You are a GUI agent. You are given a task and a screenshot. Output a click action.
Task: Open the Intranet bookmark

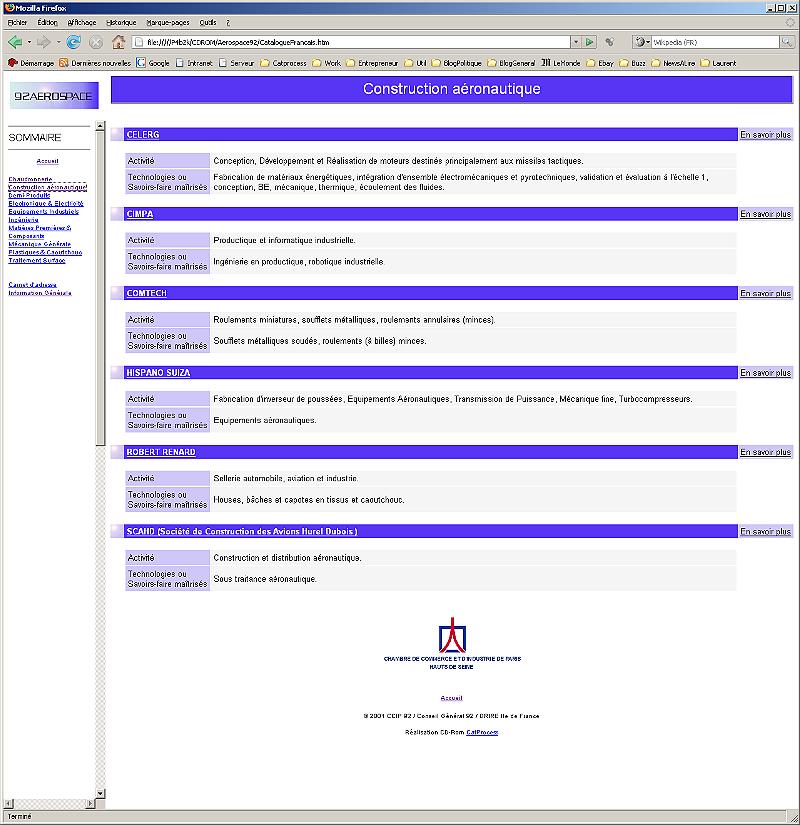click(x=194, y=63)
